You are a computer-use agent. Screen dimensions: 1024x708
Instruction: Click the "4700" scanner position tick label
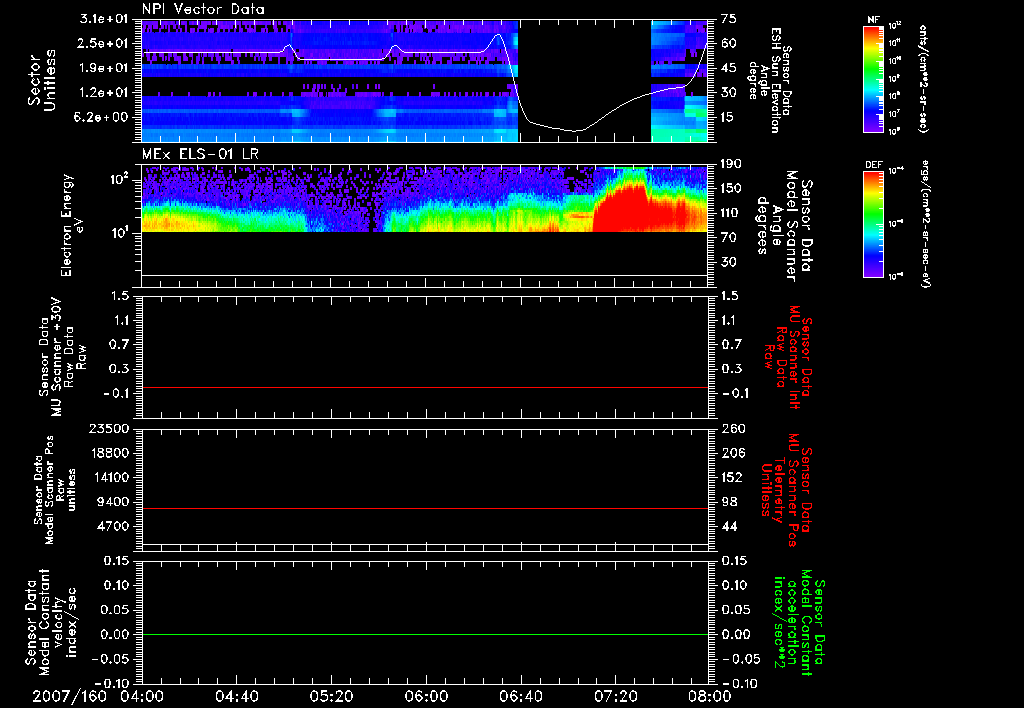pyautogui.click(x=115, y=527)
